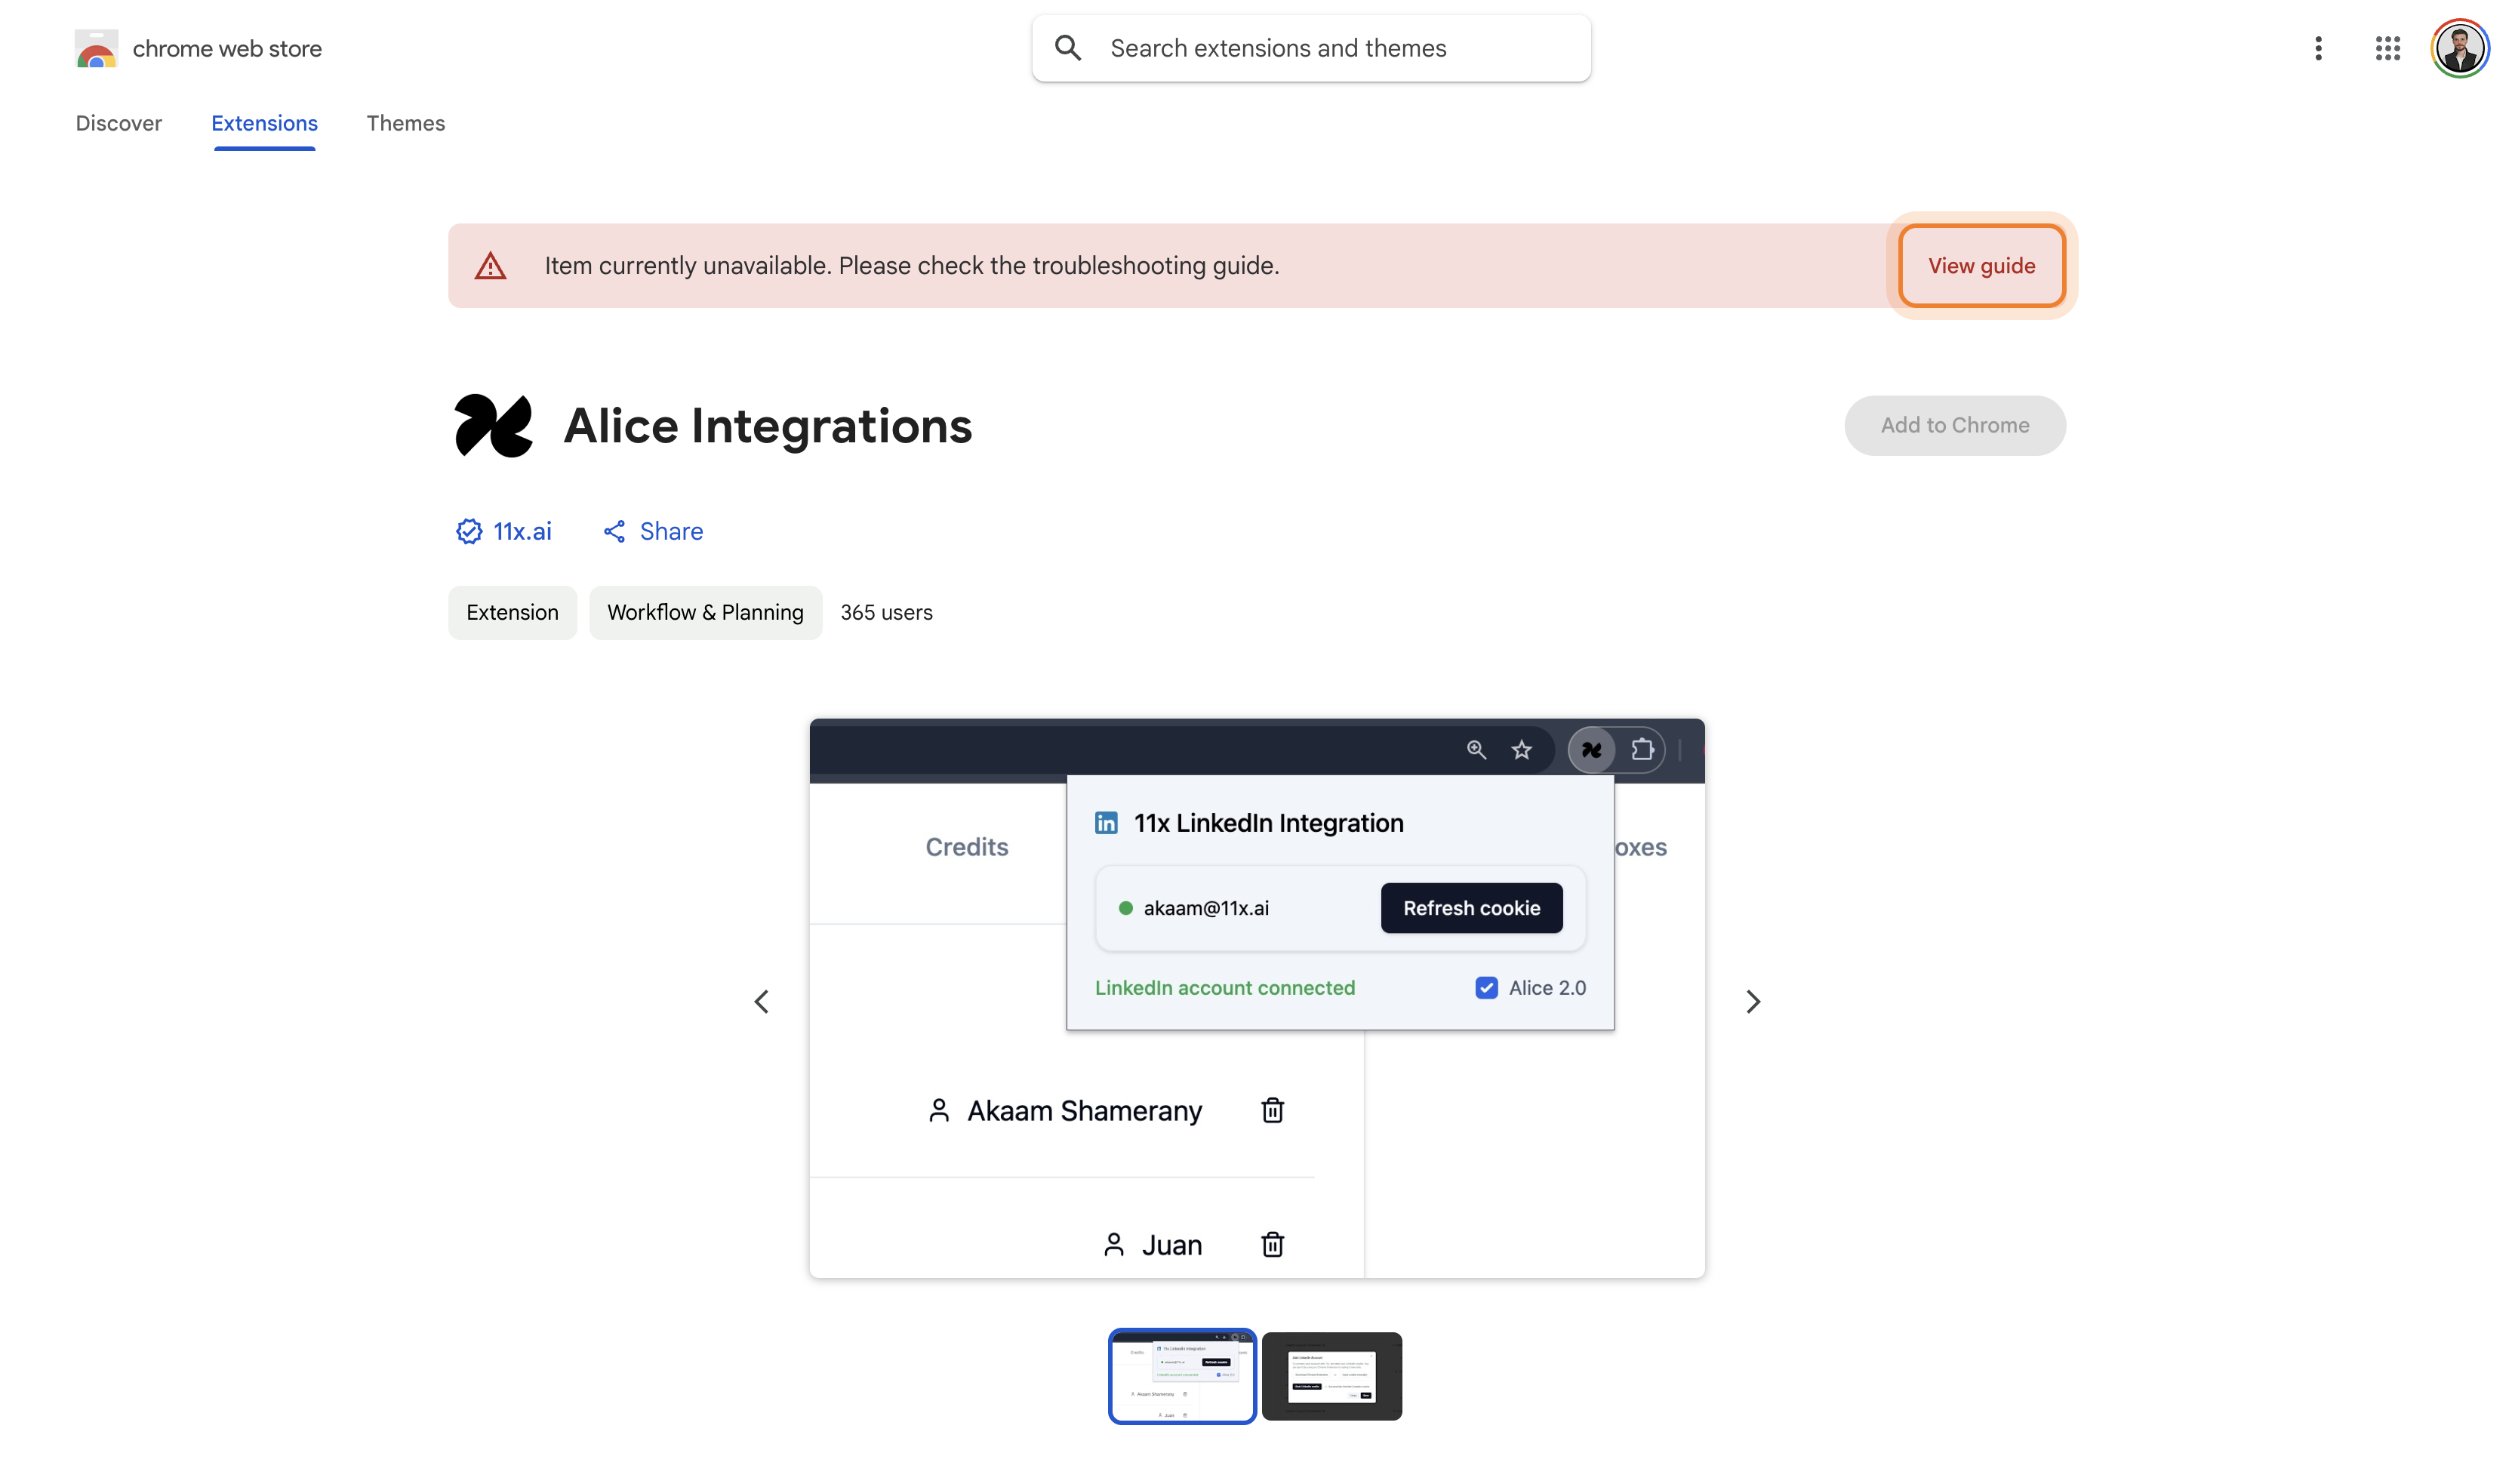Click the Extension category chip
Image resolution: width=2515 pixels, height=1484 pixels.
pyautogui.click(x=512, y=612)
